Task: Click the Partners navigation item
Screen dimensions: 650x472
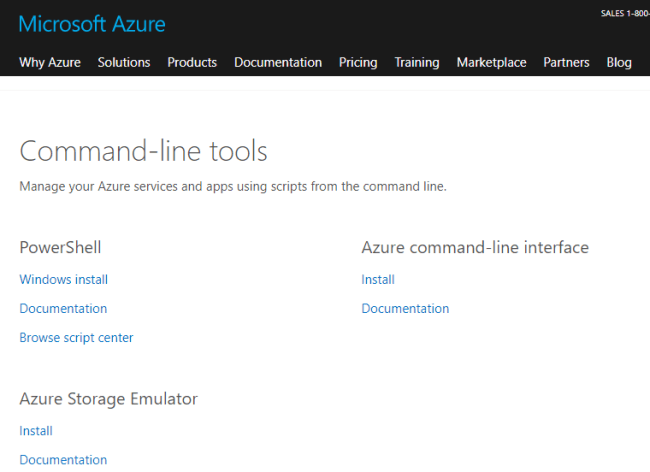Action: pyautogui.click(x=566, y=62)
